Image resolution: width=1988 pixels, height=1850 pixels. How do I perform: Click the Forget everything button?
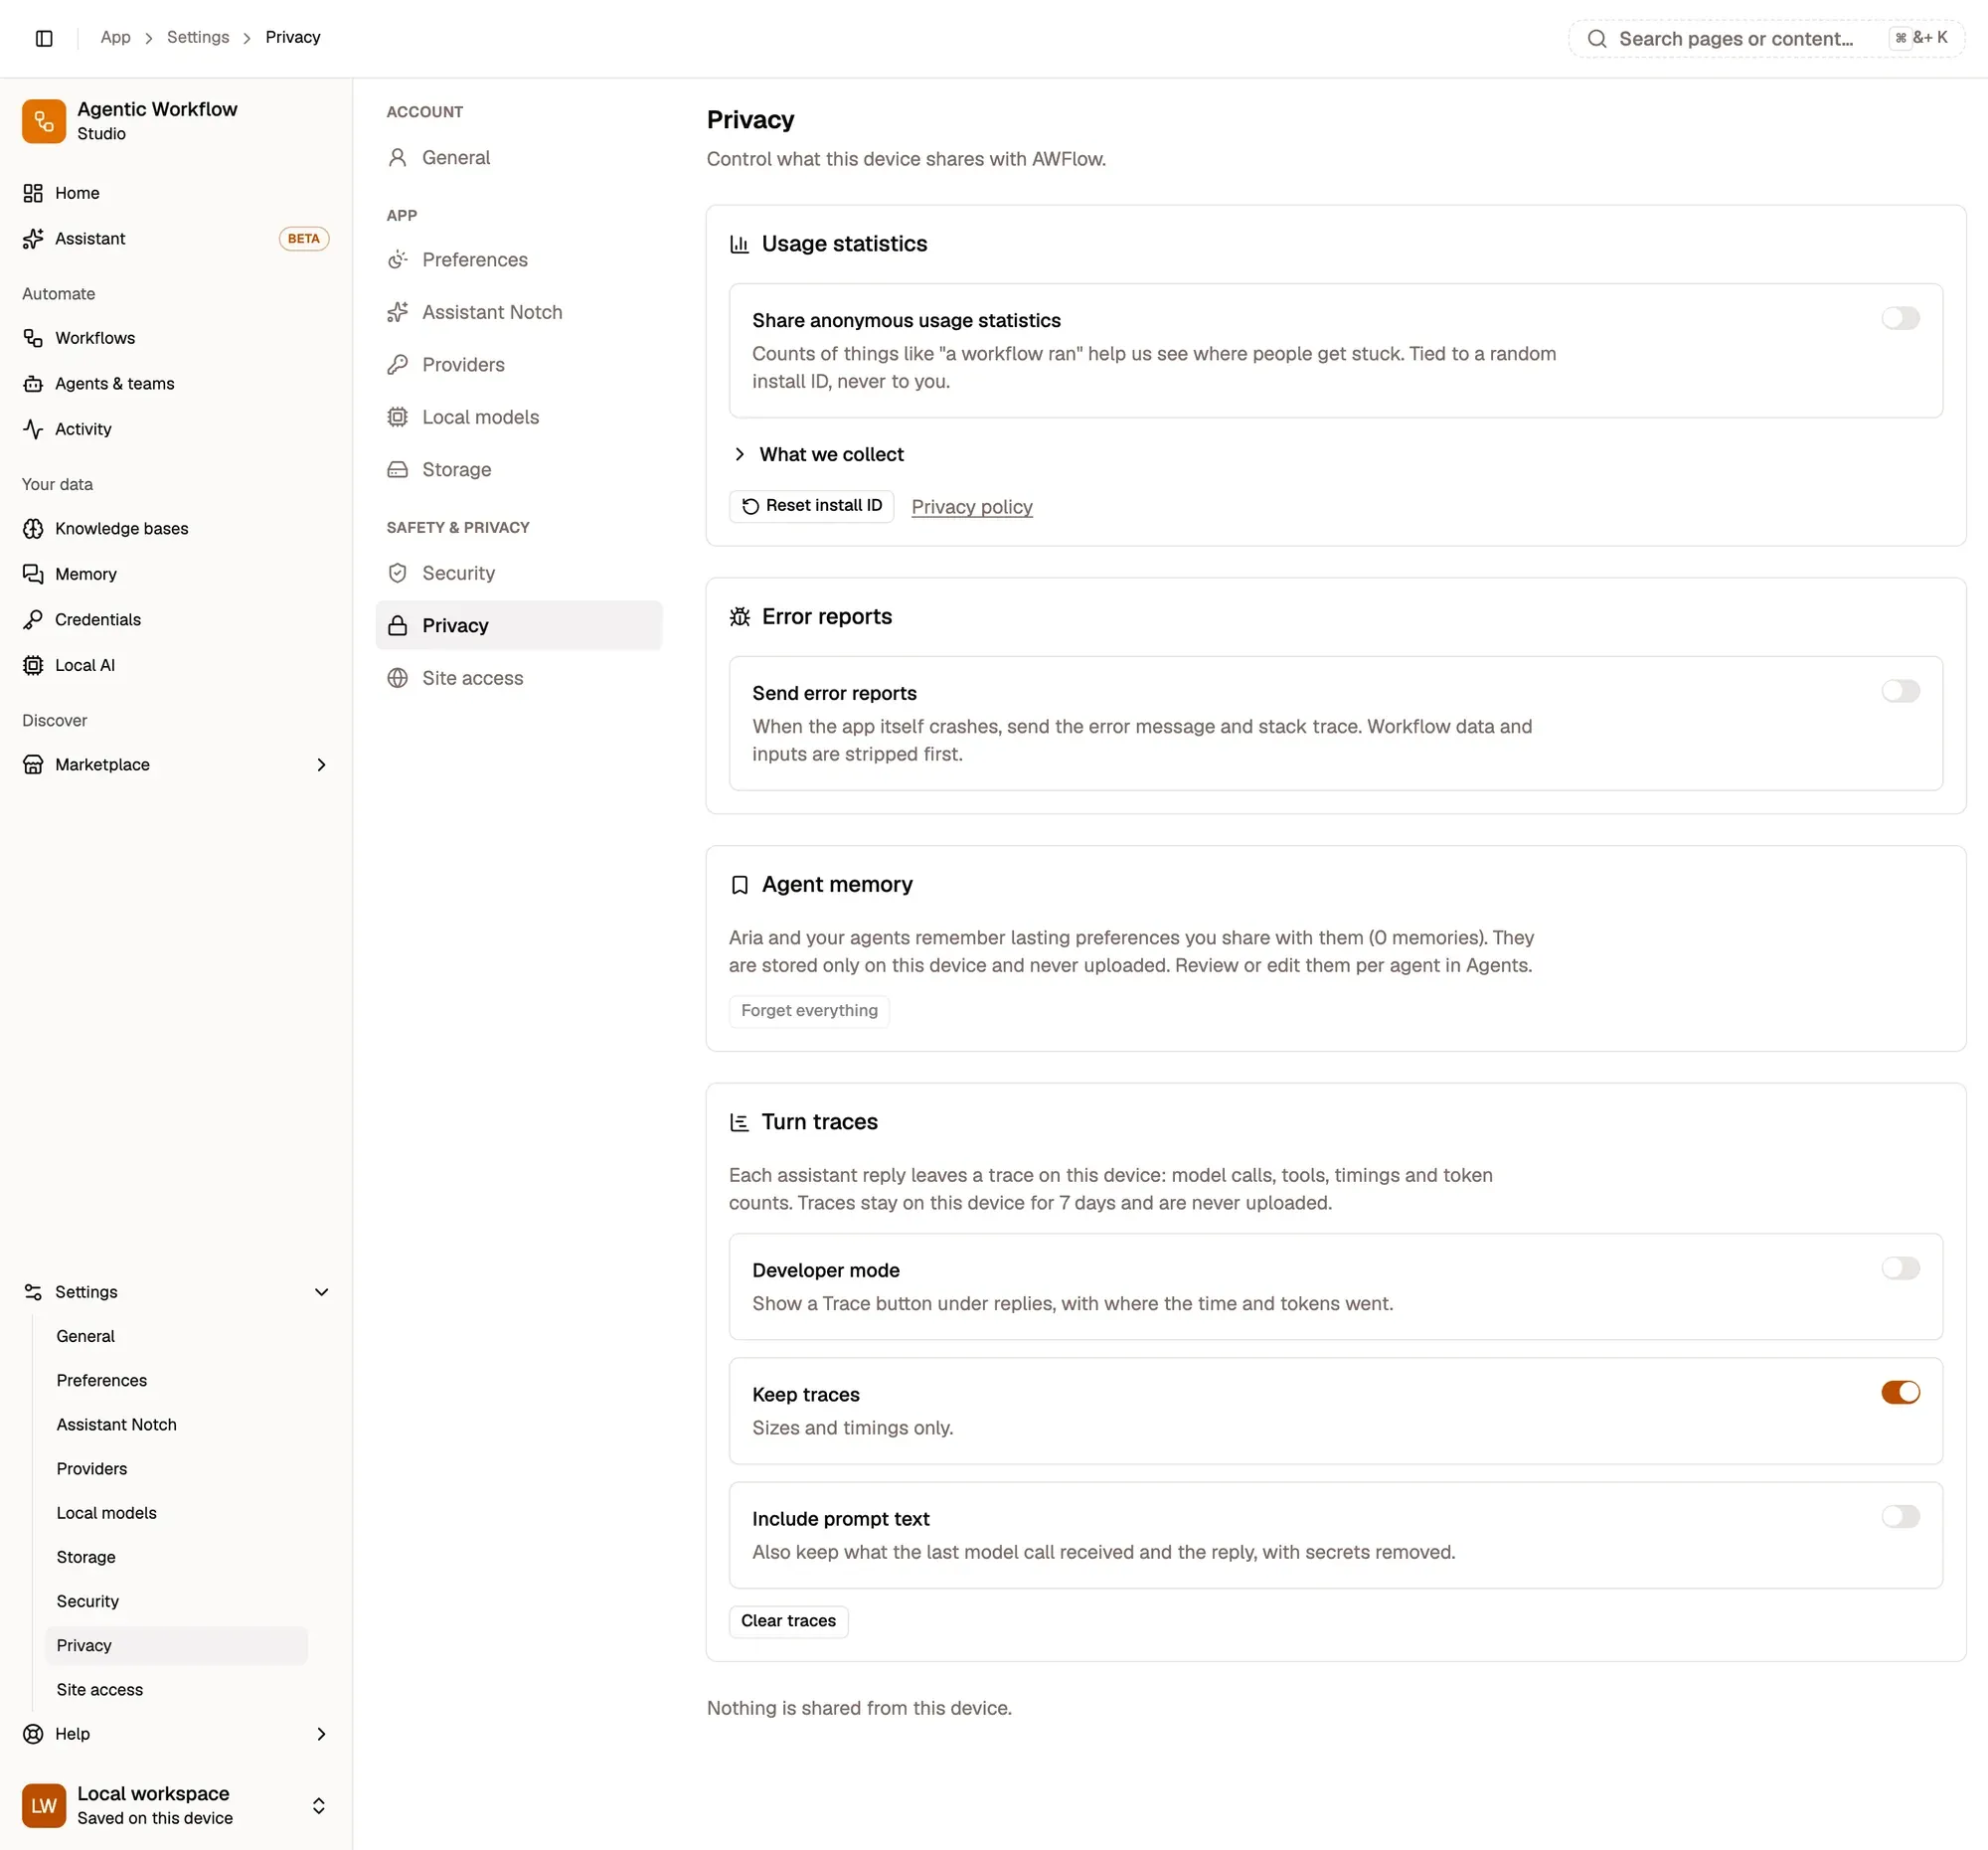pos(809,1011)
